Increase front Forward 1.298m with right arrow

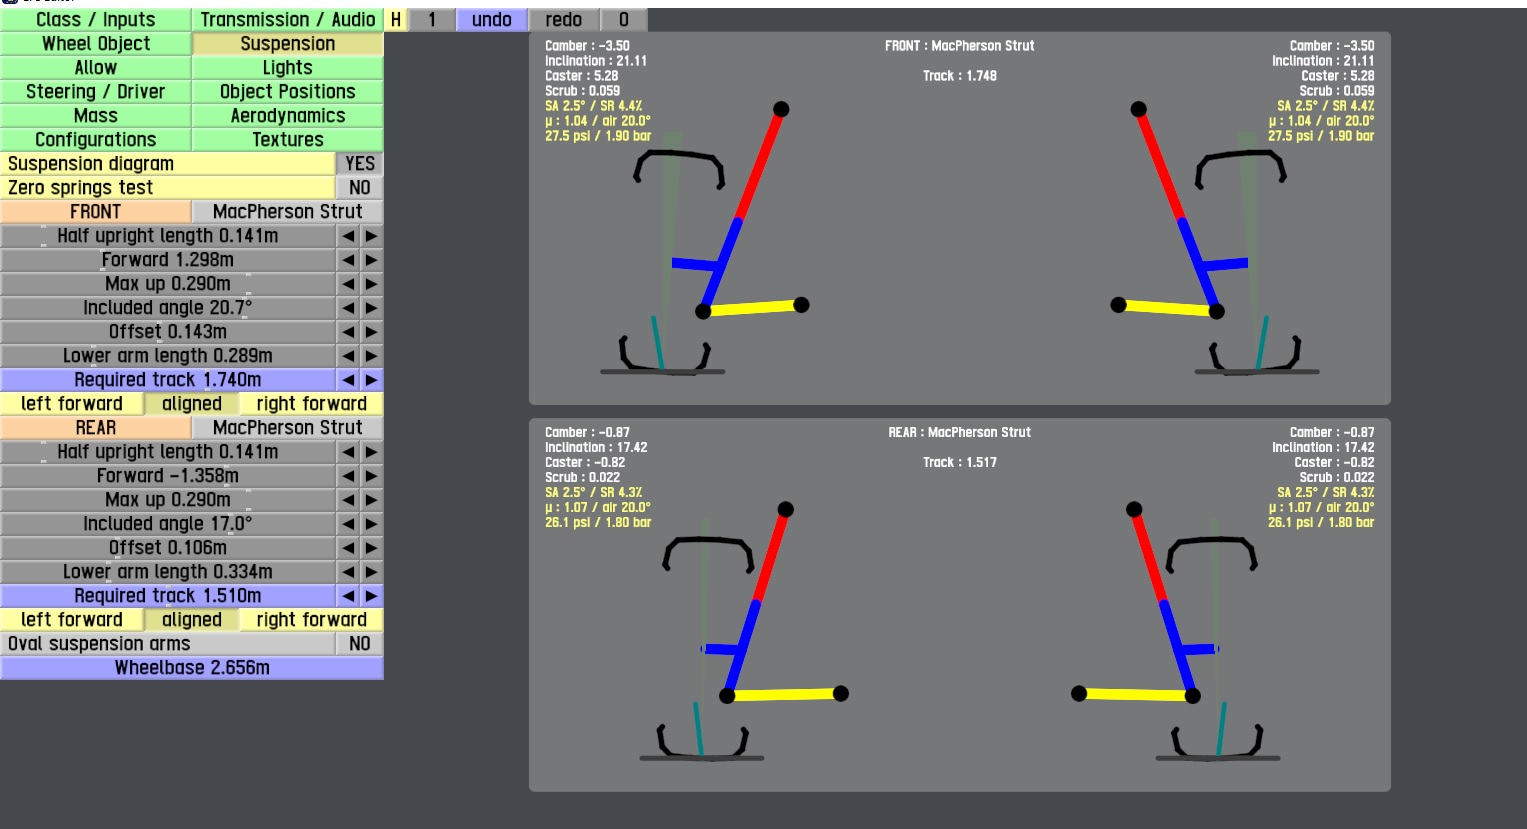tap(371, 260)
